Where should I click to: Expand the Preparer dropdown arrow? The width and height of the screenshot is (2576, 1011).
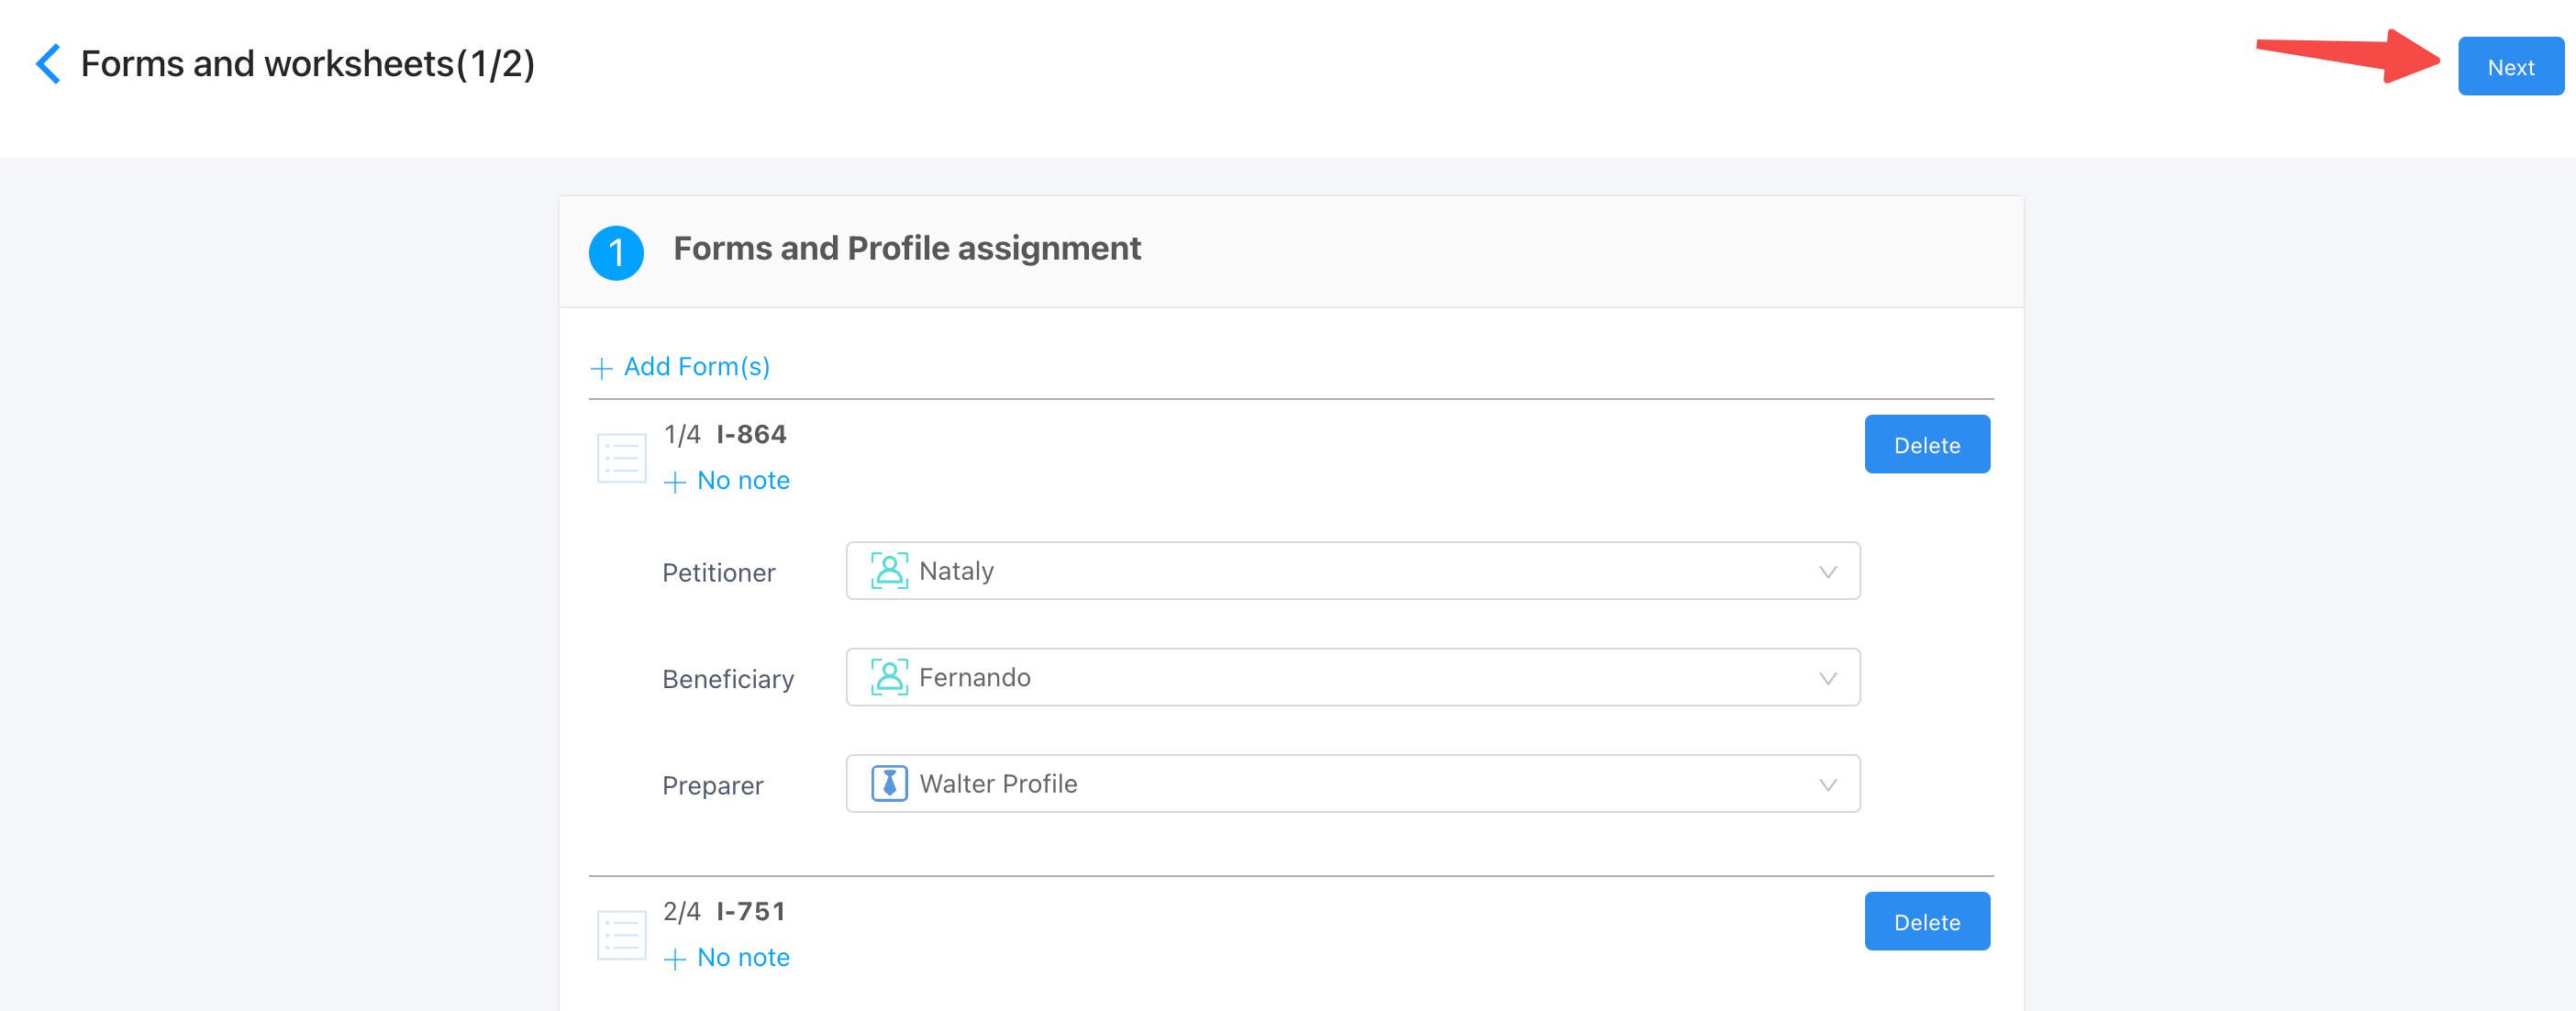coord(1827,785)
